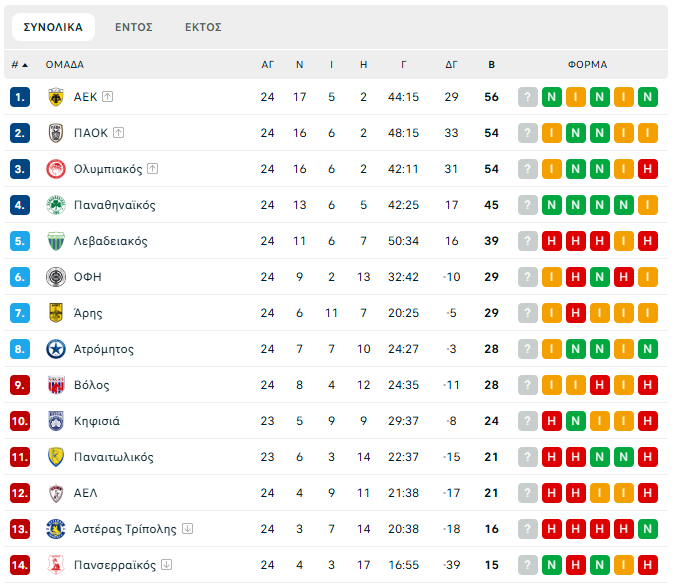Sort table by the # rank column
This screenshot has width=678, height=585.
19,64
